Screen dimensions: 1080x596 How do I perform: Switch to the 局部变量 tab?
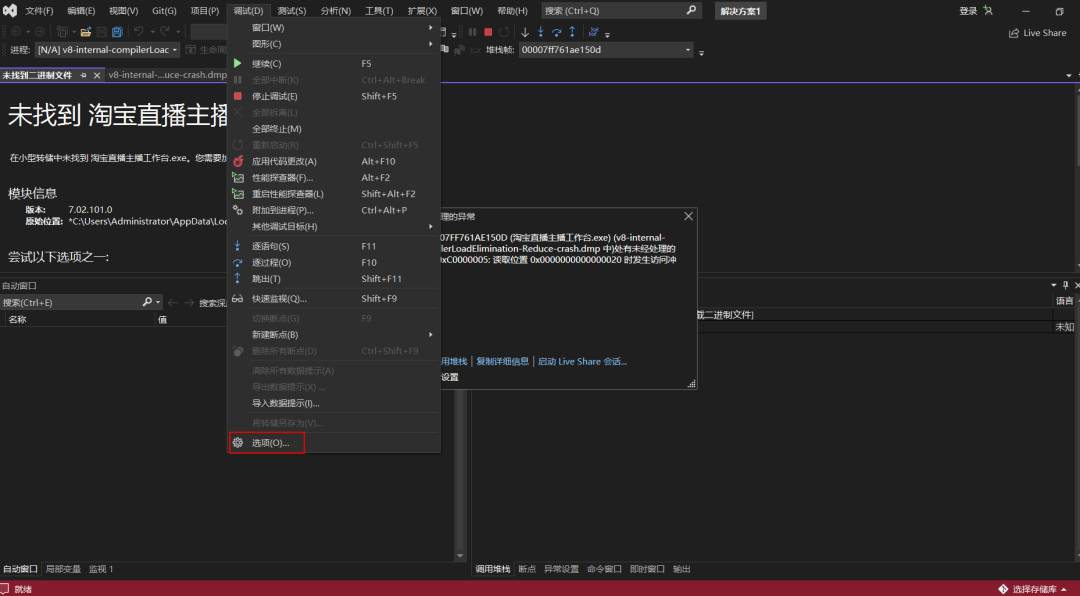(x=63, y=569)
